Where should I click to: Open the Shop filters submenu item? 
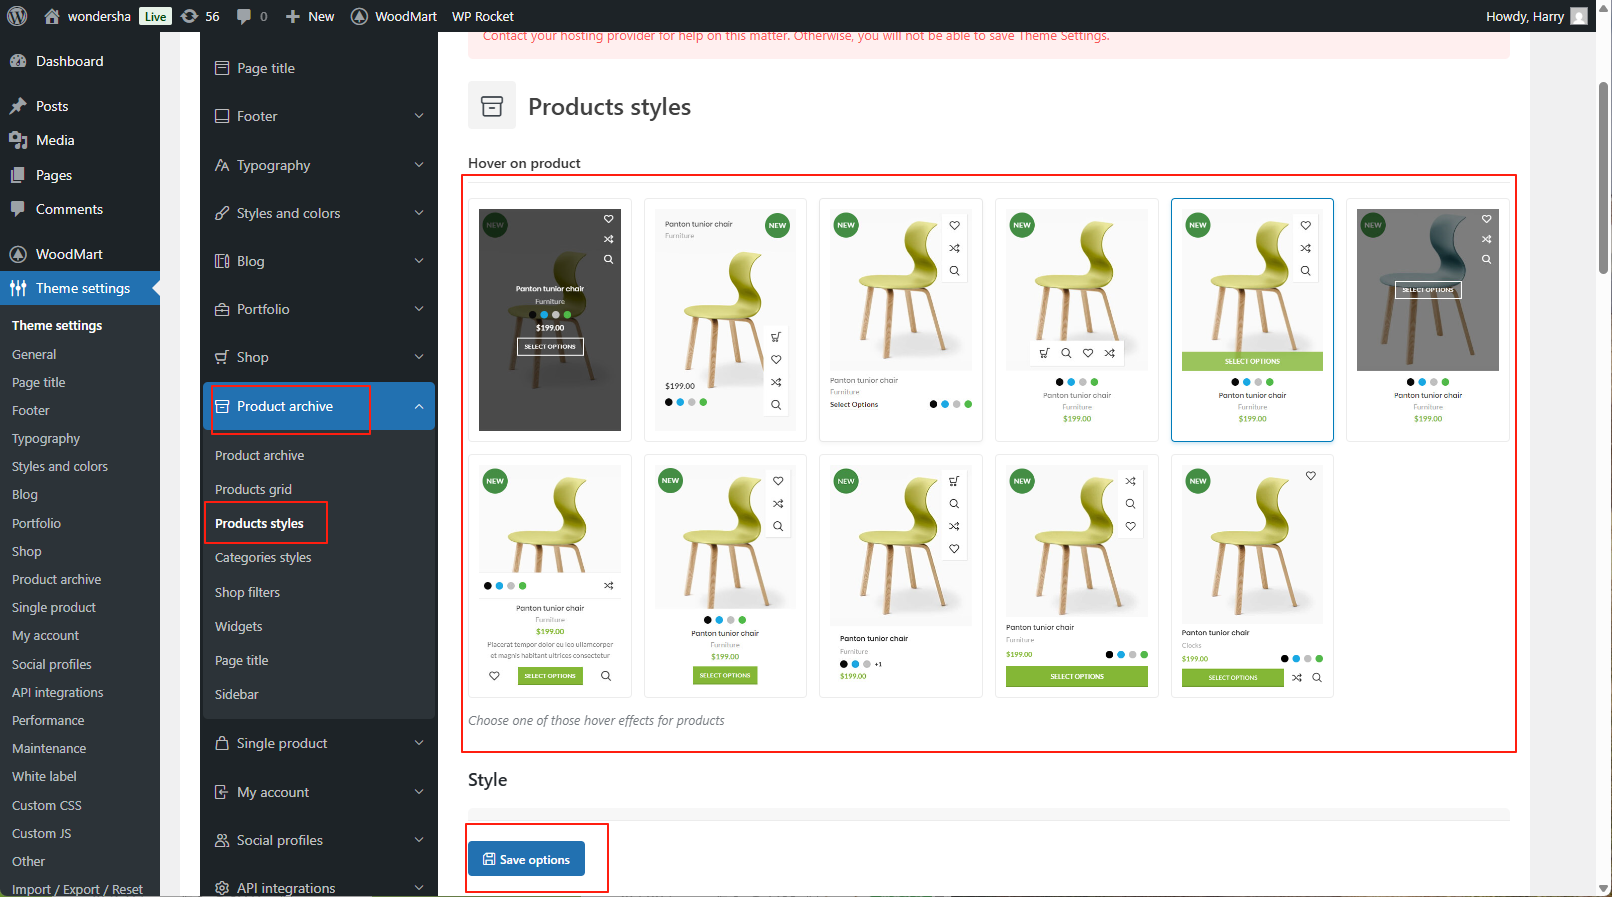(247, 592)
